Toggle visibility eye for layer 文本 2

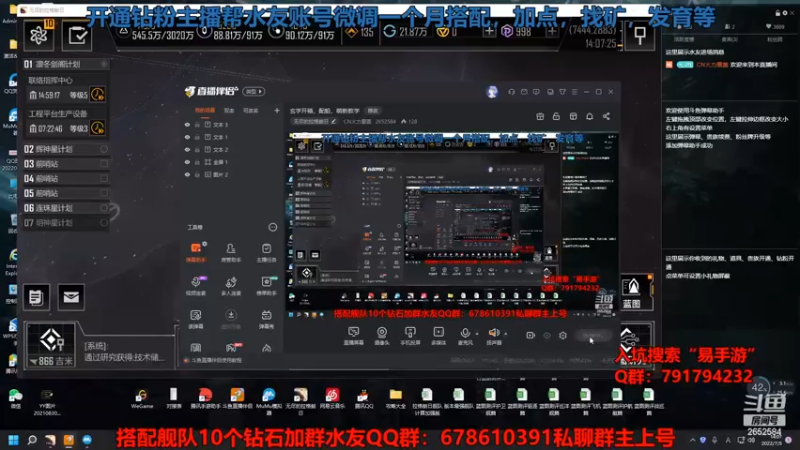click(187, 149)
